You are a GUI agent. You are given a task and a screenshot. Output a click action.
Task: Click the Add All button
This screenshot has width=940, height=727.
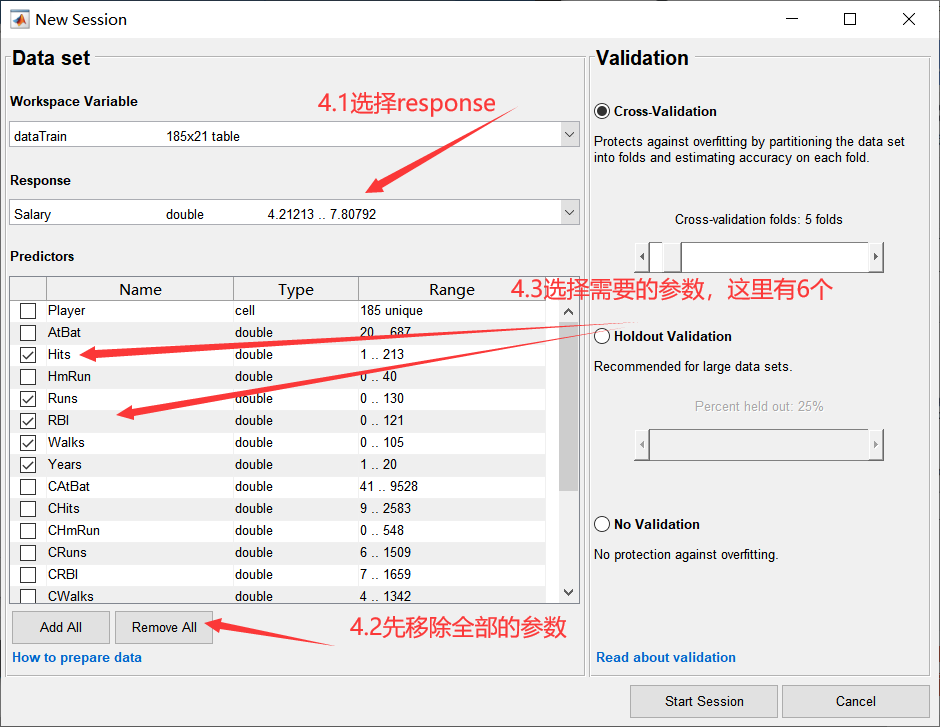click(60, 627)
